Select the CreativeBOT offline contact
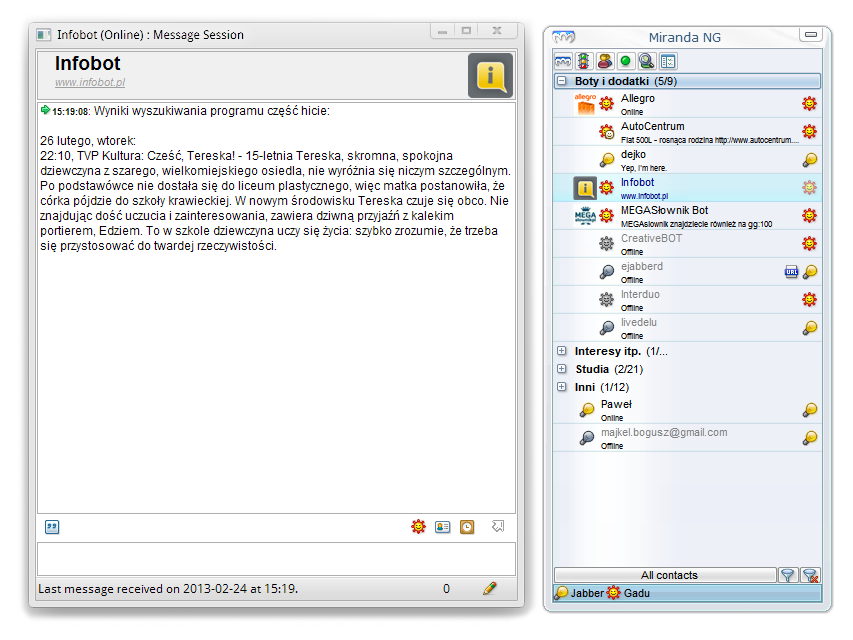Viewport: 853px width, 640px height. click(x=688, y=244)
